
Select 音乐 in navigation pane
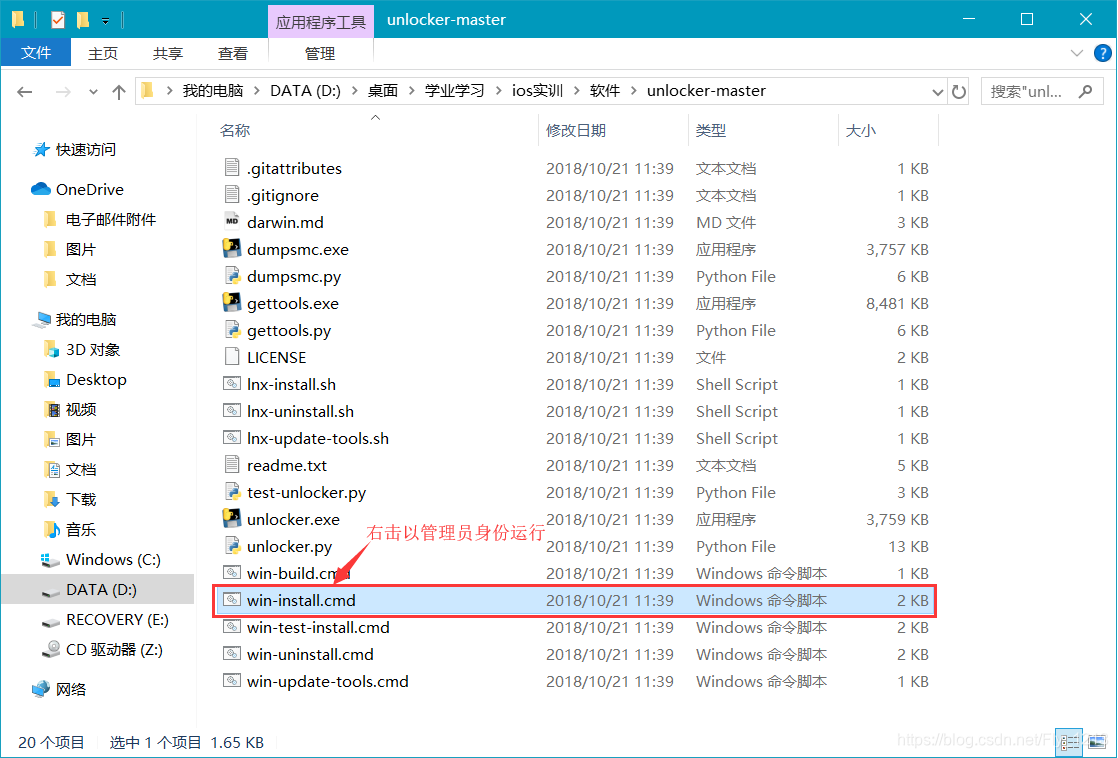pyautogui.click(x=81, y=529)
